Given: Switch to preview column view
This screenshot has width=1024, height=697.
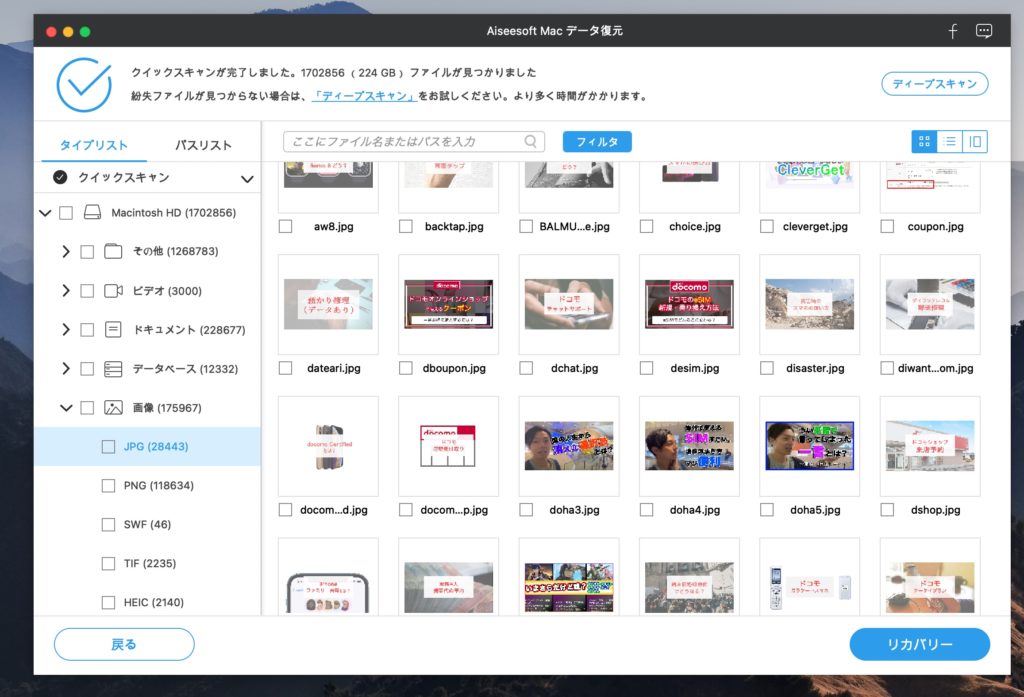Looking at the screenshot, I should coord(974,141).
